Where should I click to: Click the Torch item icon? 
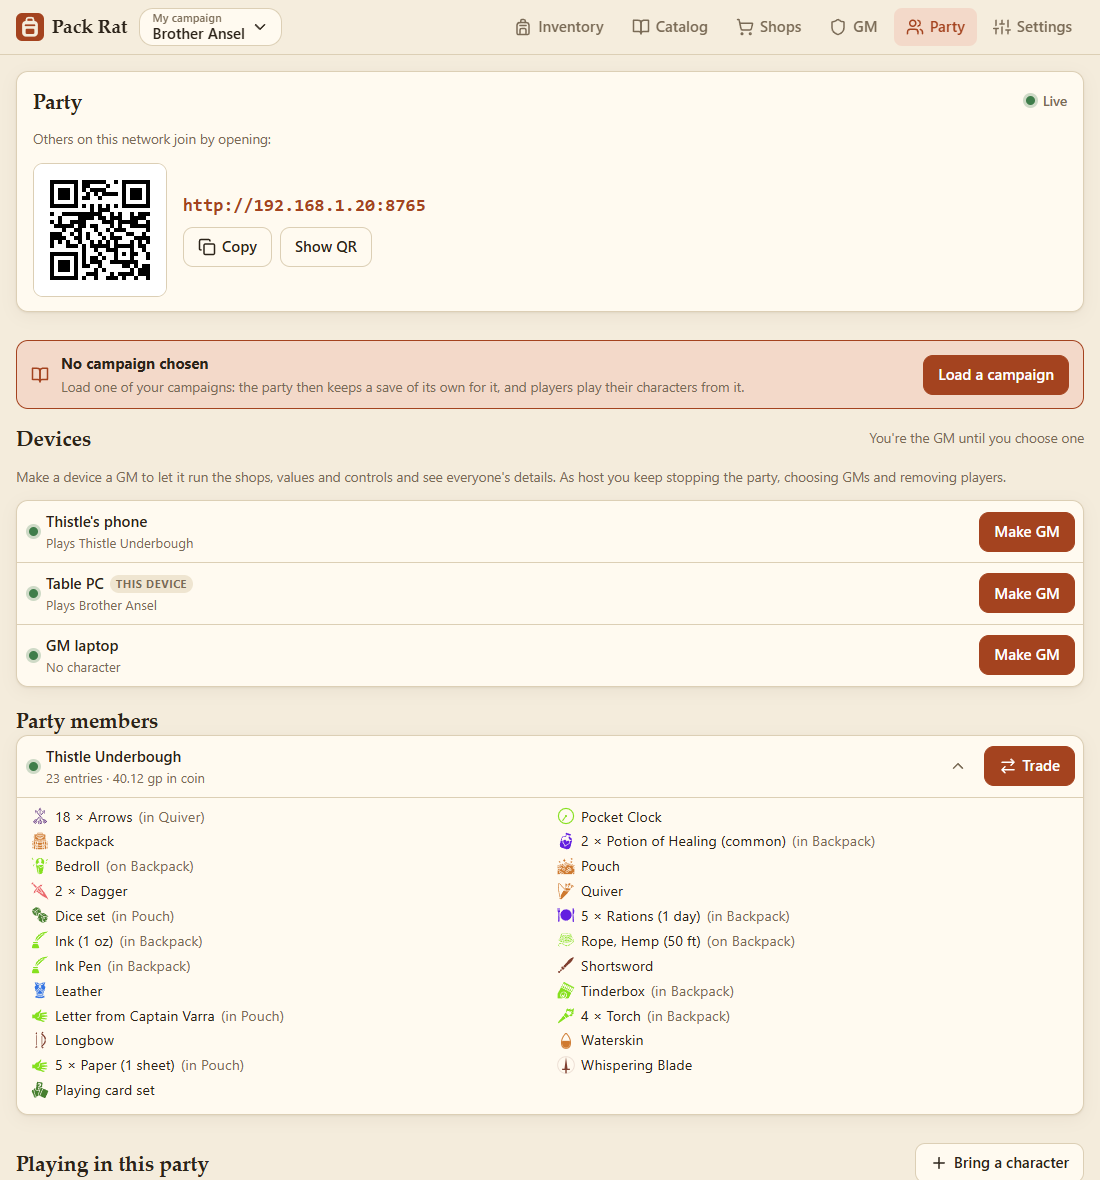point(566,1015)
